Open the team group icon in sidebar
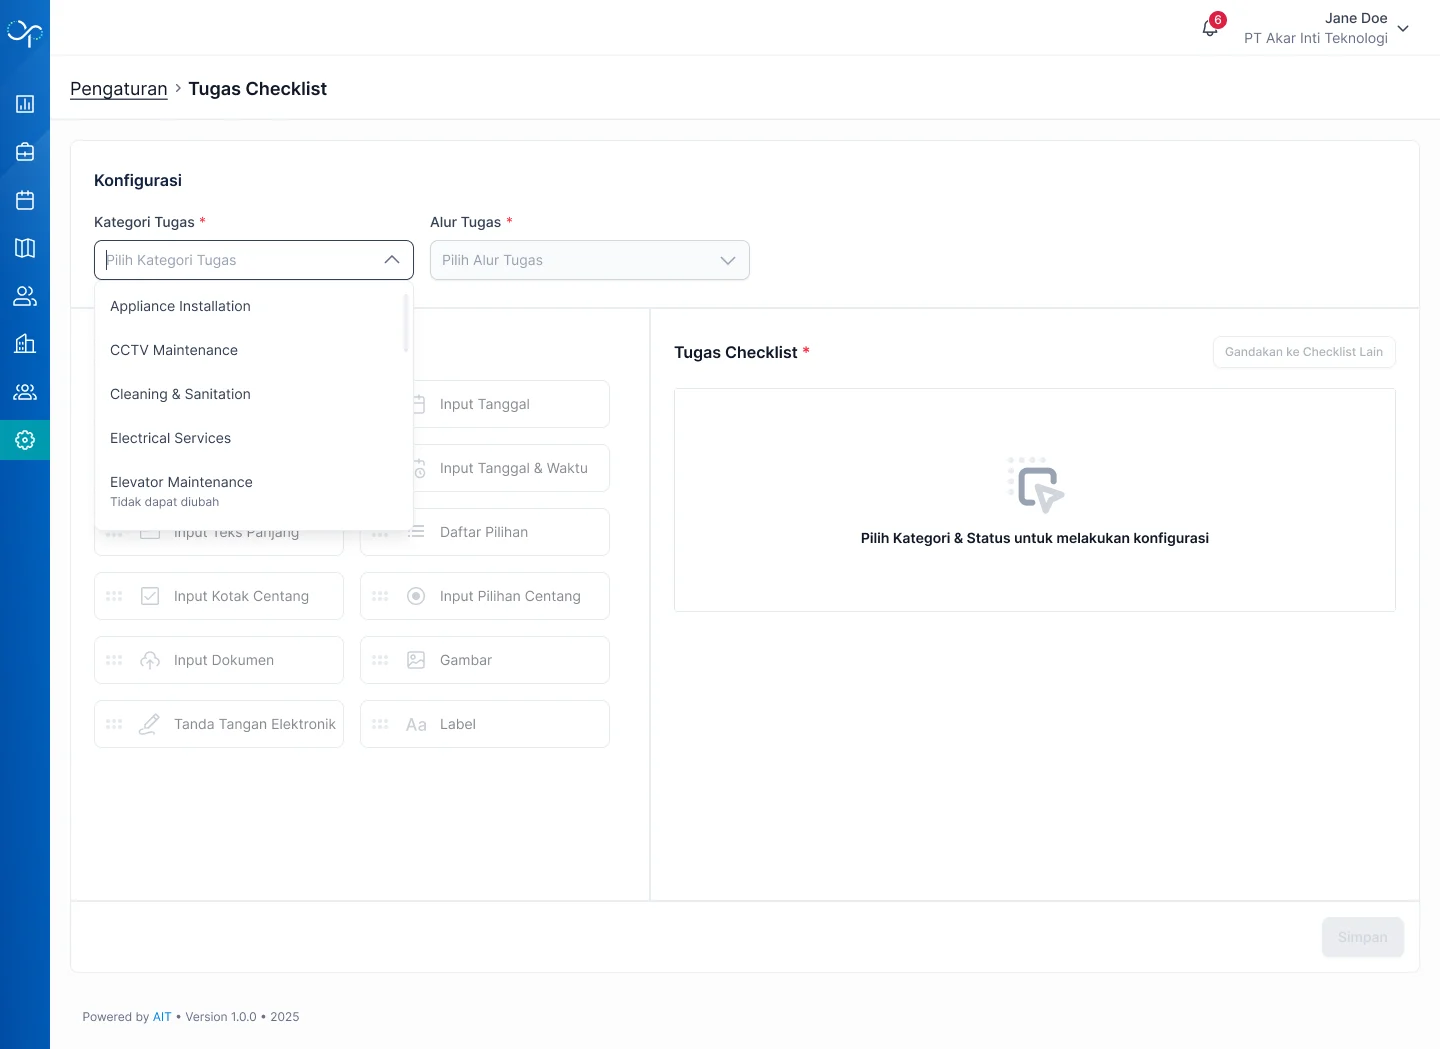The image size is (1440, 1049). [x=25, y=392]
